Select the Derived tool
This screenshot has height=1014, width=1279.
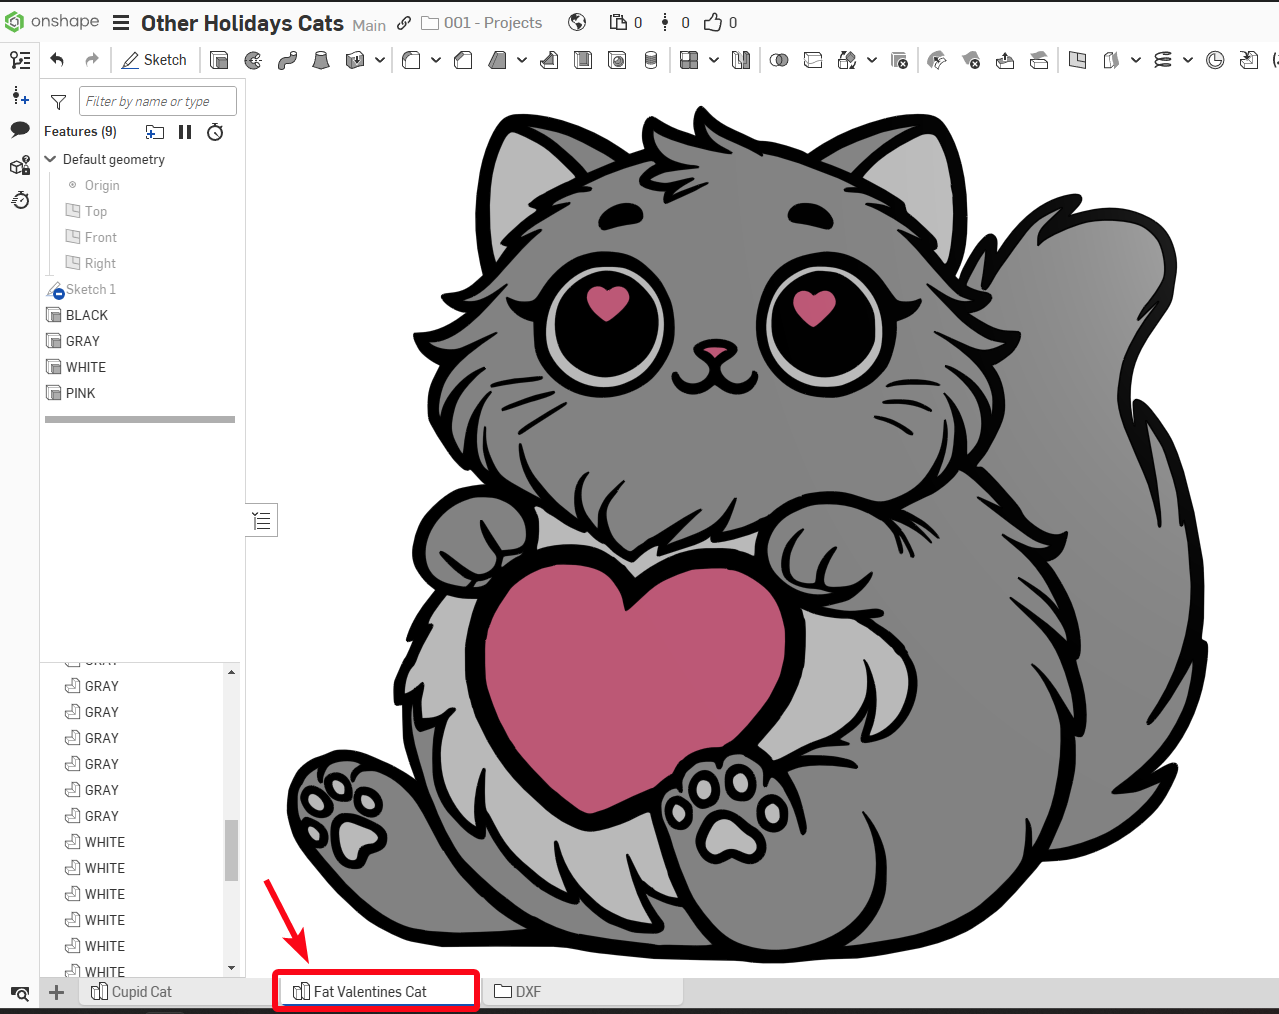[x=1249, y=60]
